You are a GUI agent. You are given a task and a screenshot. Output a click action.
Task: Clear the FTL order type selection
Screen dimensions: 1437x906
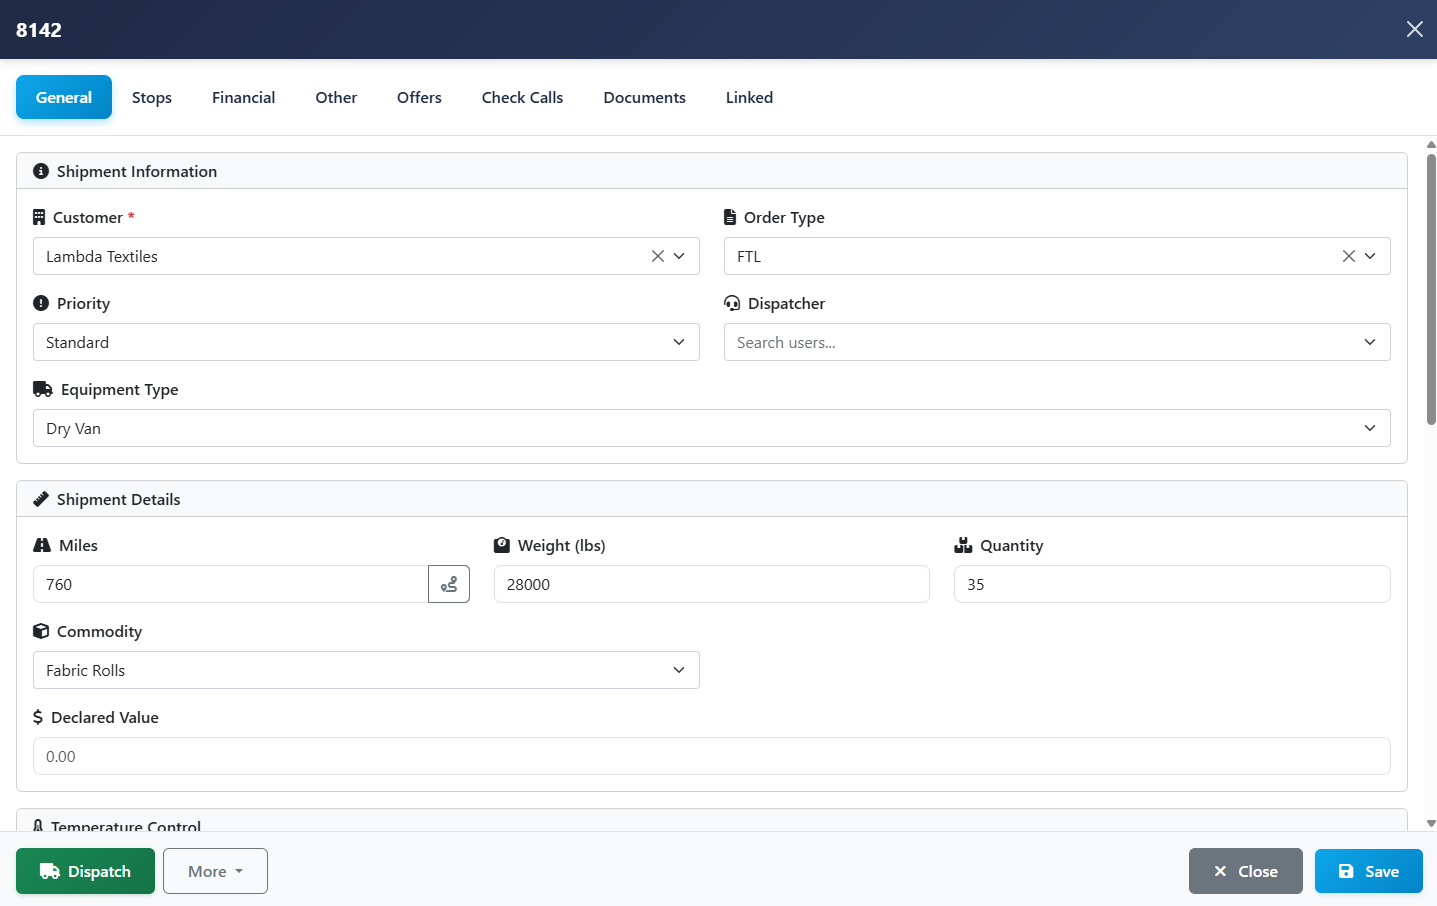coord(1348,256)
